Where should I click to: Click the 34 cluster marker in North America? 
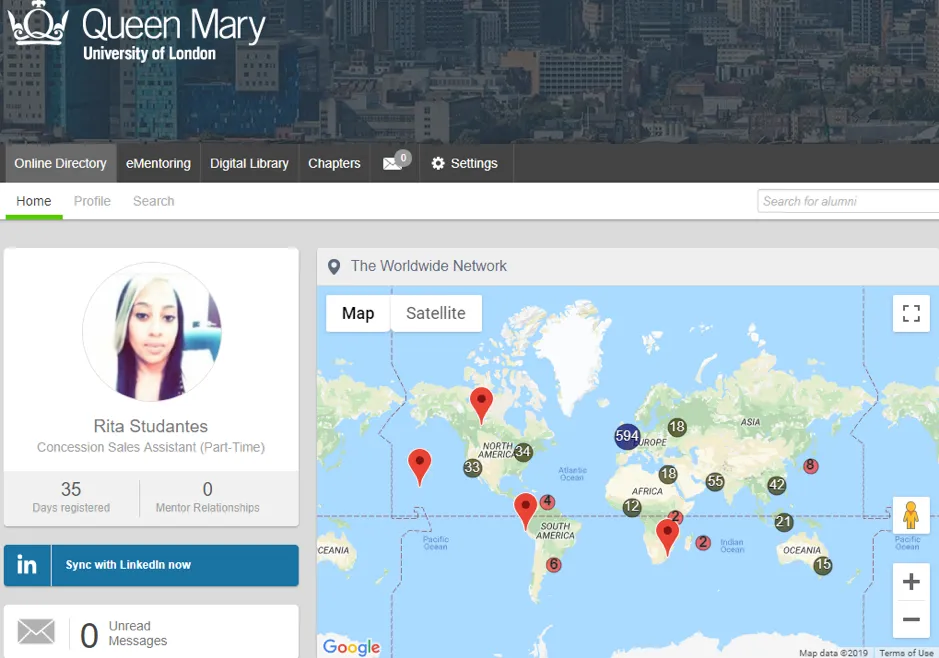(x=523, y=451)
